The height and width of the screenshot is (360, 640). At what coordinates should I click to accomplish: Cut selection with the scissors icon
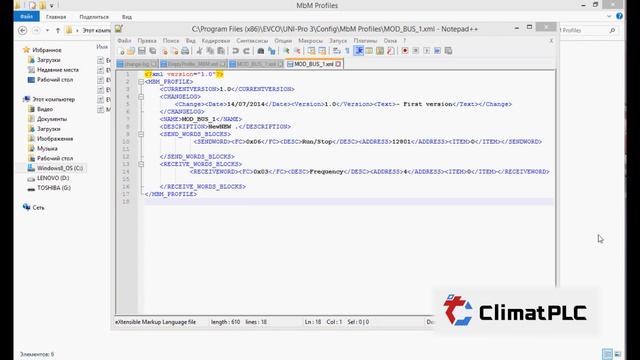coord(199,51)
